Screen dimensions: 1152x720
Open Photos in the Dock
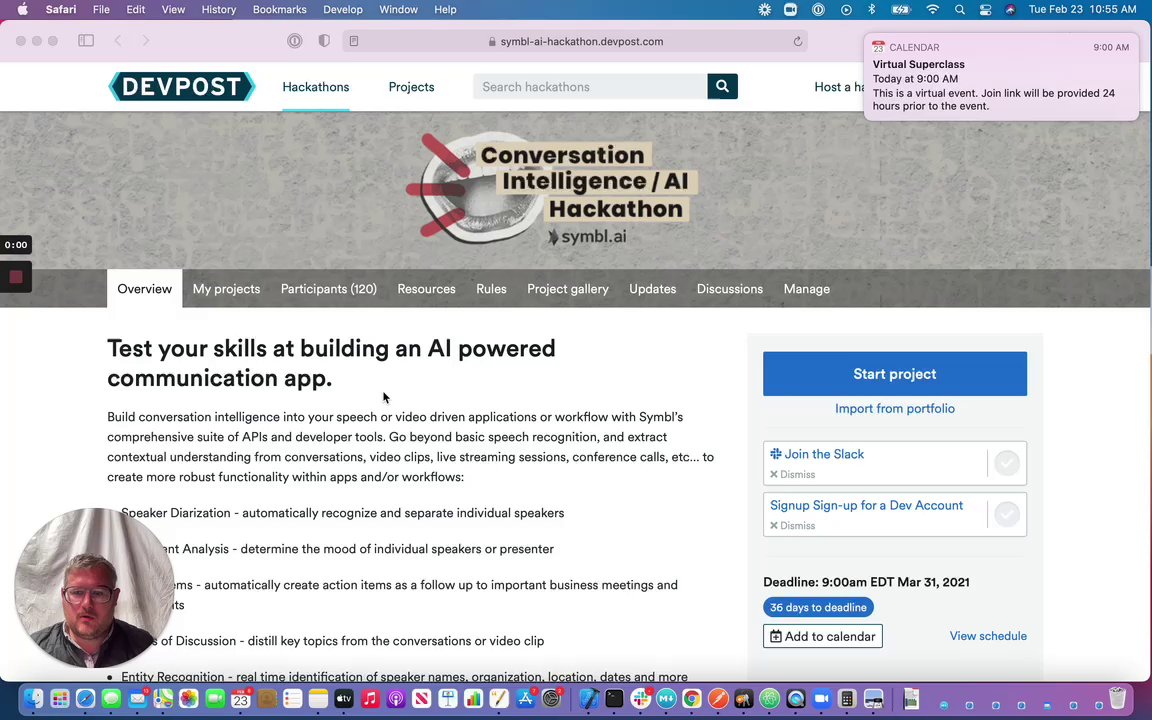[189, 699]
